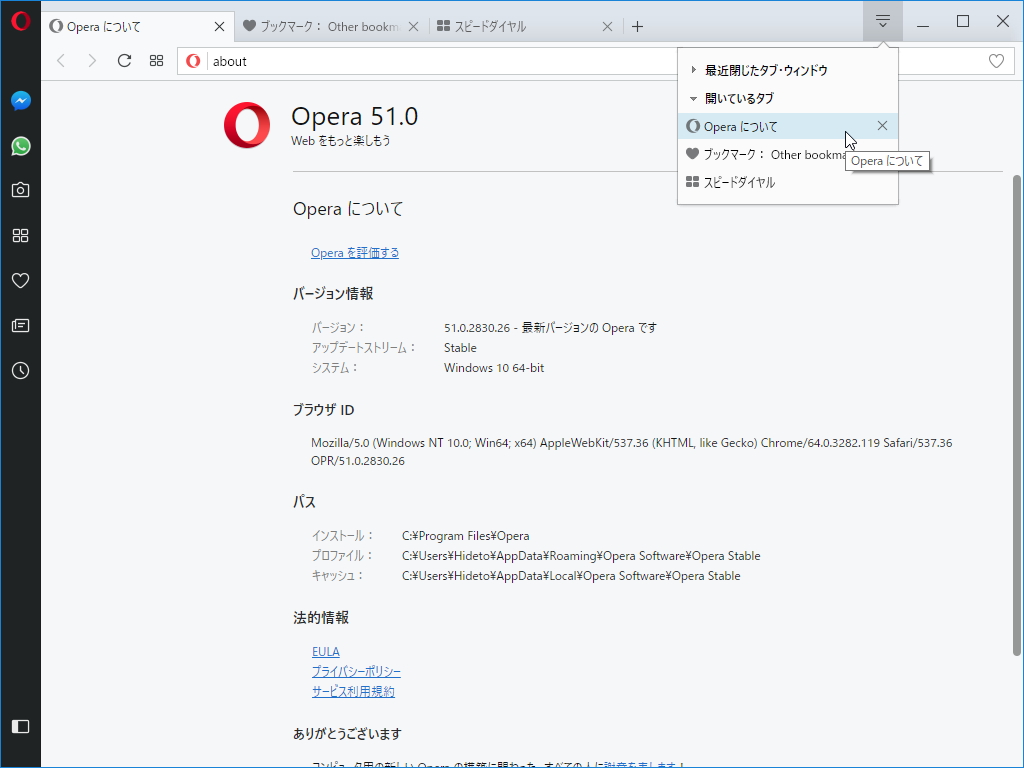The height and width of the screenshot is (768, 1024).
Task: Click version text 51.0.2830.26
Action: [551, 327]
